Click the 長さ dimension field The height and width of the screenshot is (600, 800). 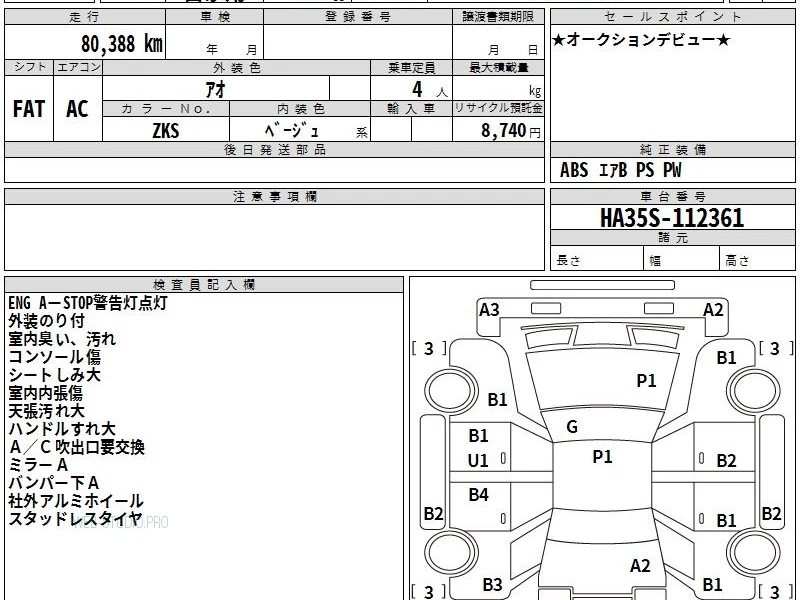(x=597, y=260)
